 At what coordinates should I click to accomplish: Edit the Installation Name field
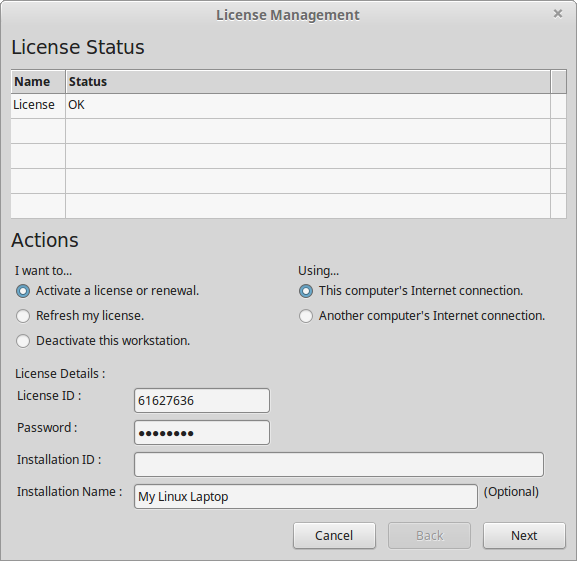(x=306, y=497)
